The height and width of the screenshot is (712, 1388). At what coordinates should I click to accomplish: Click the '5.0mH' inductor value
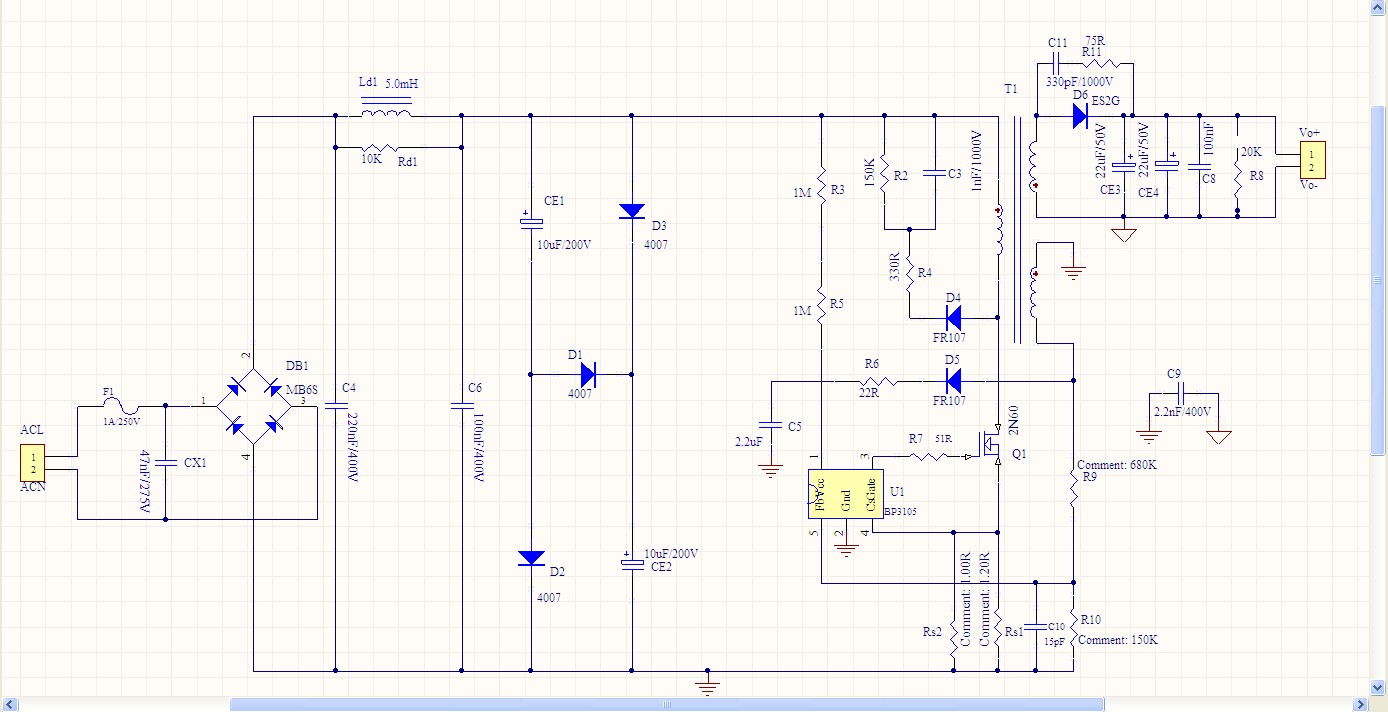click(x=401, y=84)
